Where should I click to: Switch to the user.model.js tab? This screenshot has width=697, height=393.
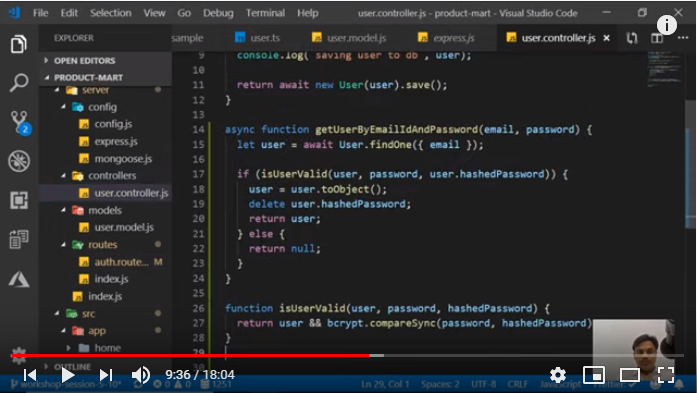349,38
